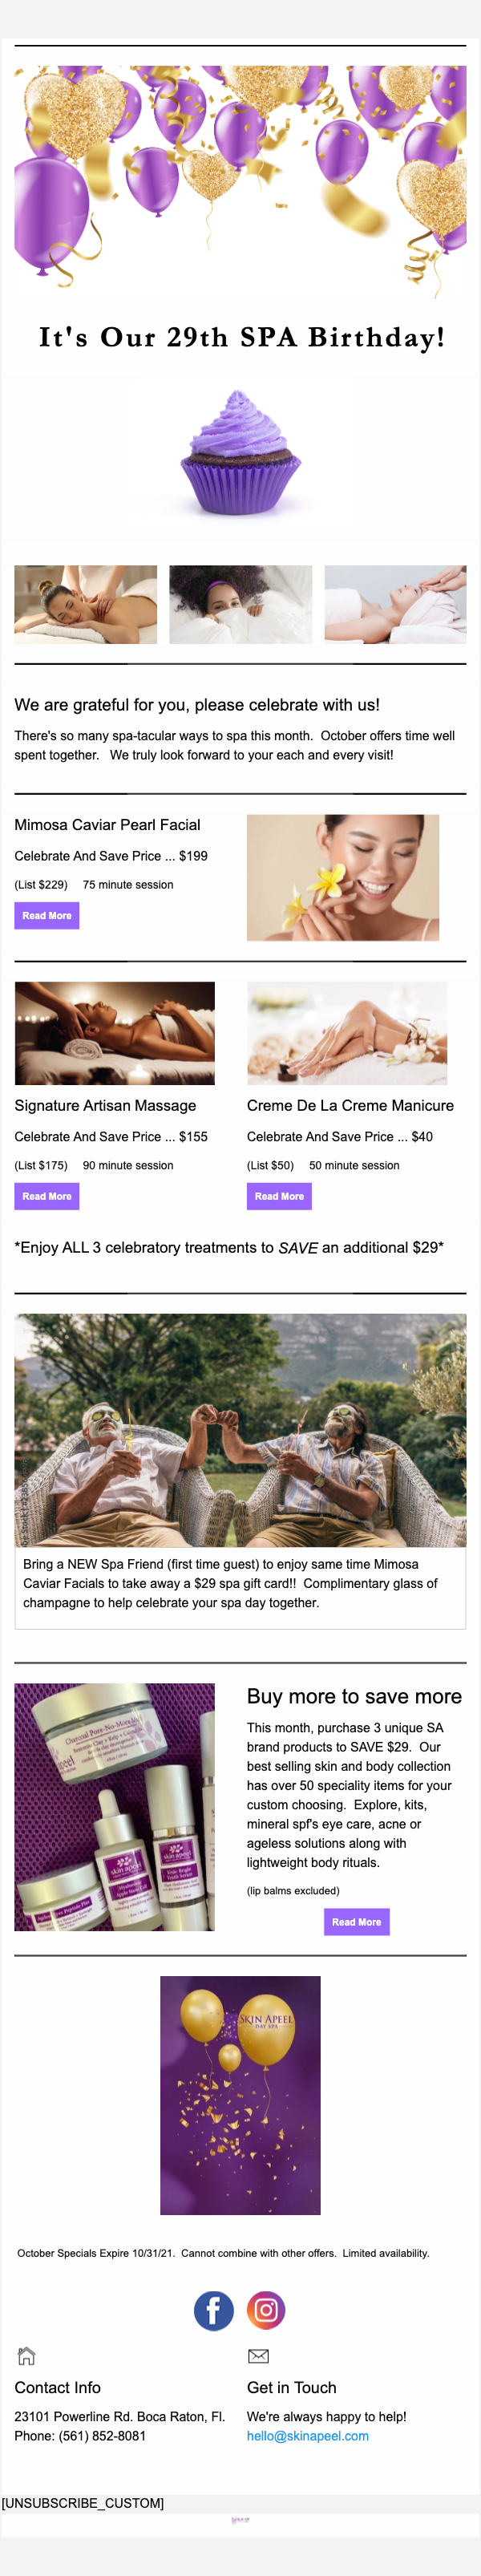Click the candlelit massage photo

tap(114, 1033)
